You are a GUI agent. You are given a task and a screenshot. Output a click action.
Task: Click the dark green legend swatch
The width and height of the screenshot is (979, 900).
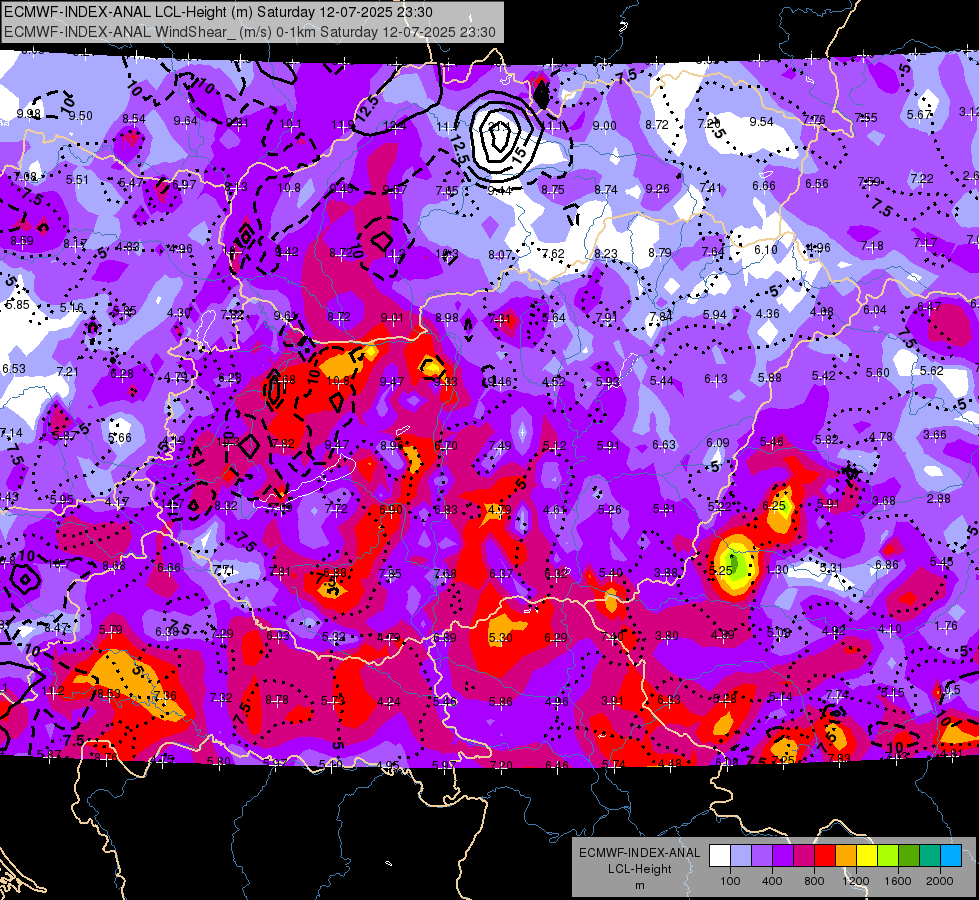[x=909, y=856]
